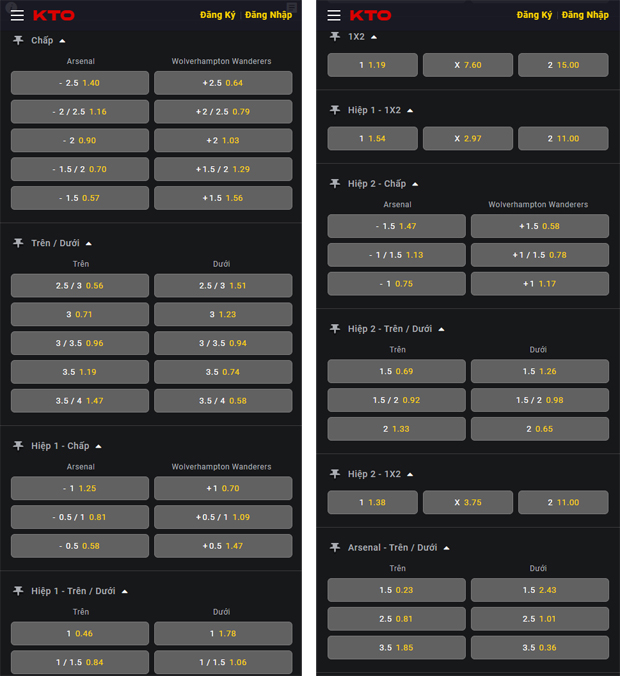620x676 pixels.
Task: Select Dưới 3.5 / 4 at 0.58
Action: (223, 401)
